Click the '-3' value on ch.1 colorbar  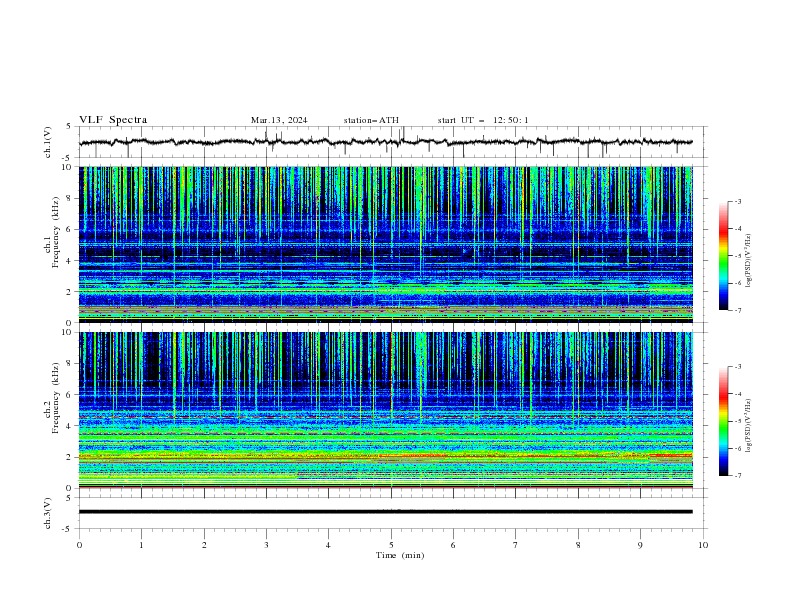point(737,201)
